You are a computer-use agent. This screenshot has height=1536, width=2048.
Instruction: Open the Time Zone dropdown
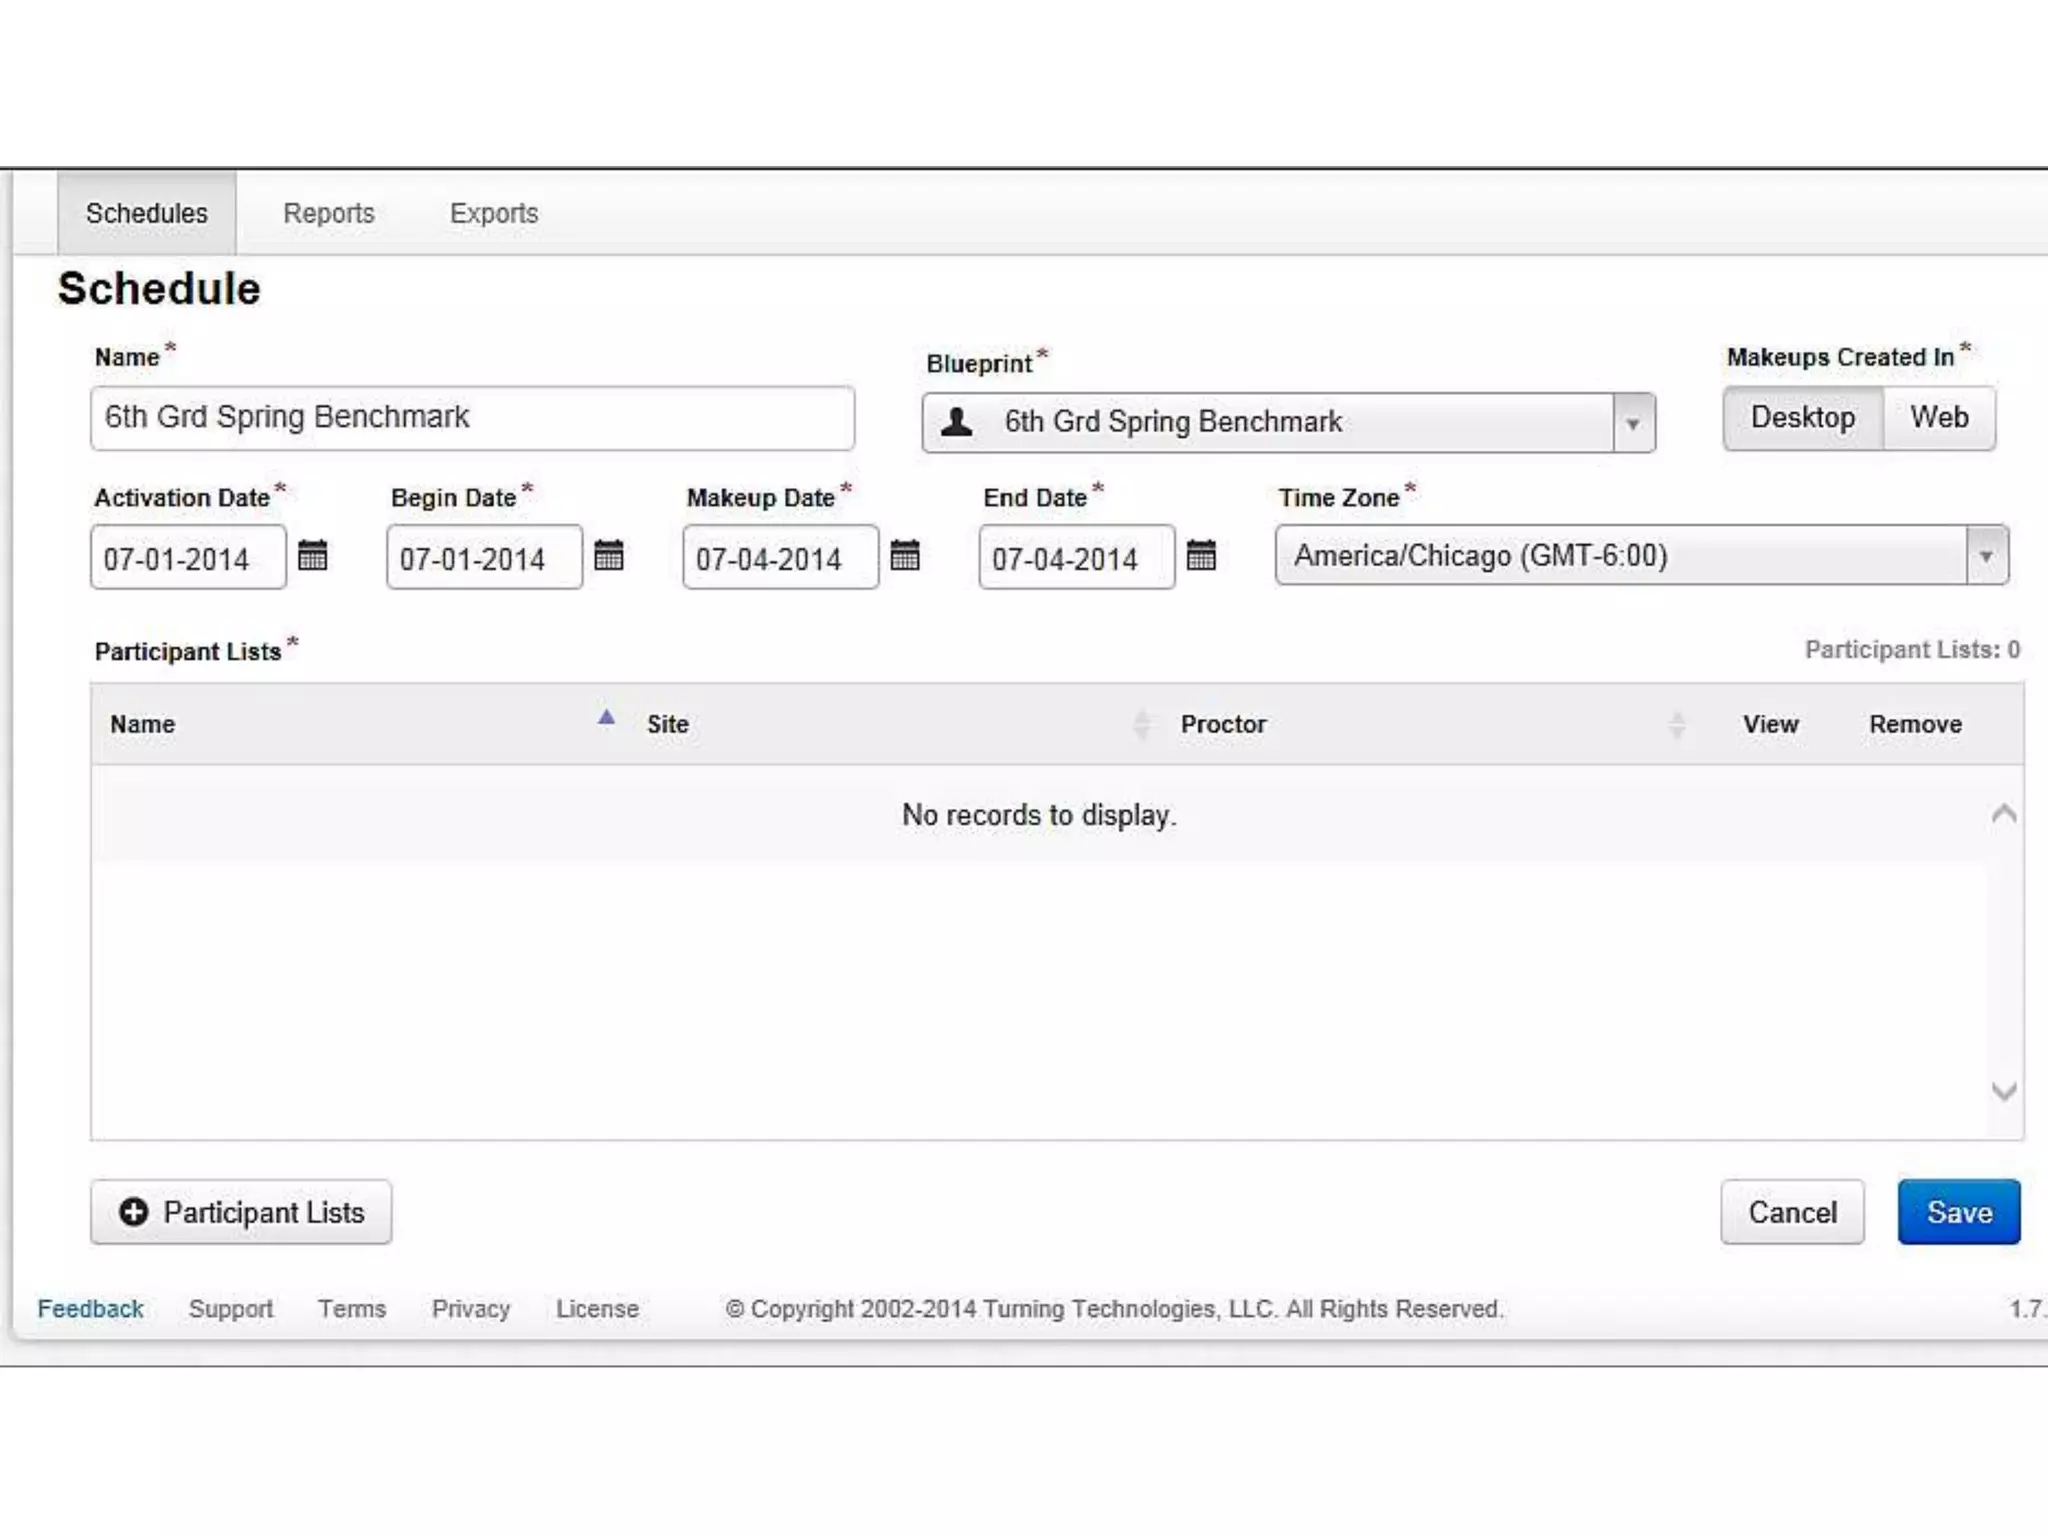[1985, 556]
